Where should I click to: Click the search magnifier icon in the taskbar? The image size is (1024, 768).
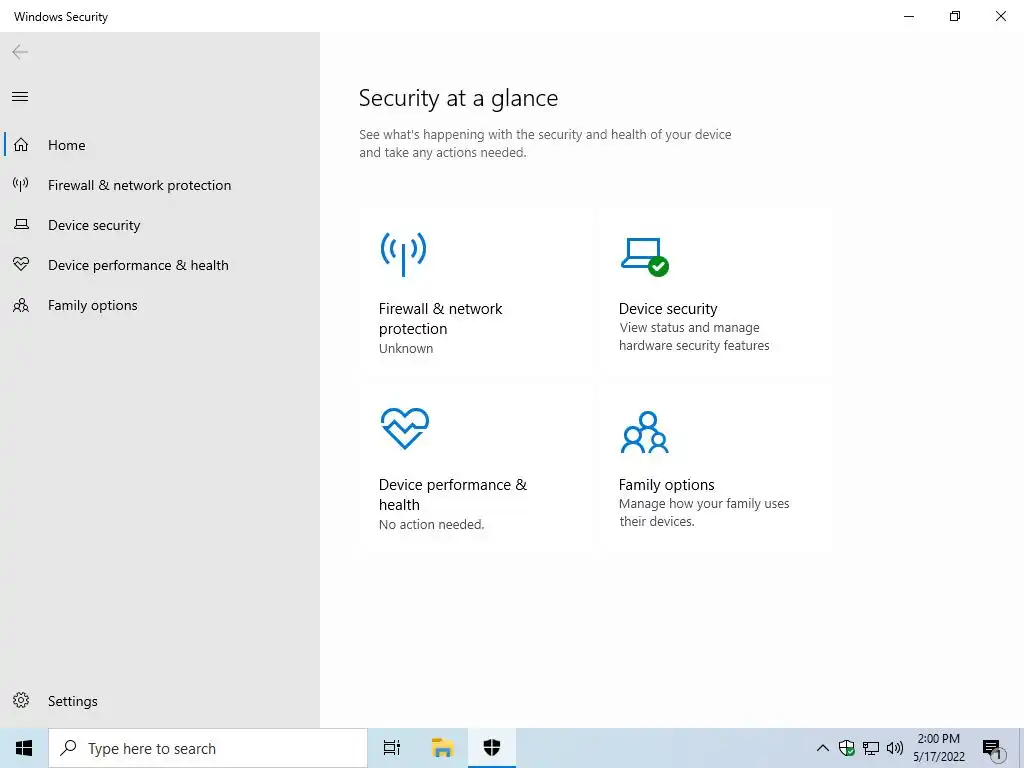[69, 748]
